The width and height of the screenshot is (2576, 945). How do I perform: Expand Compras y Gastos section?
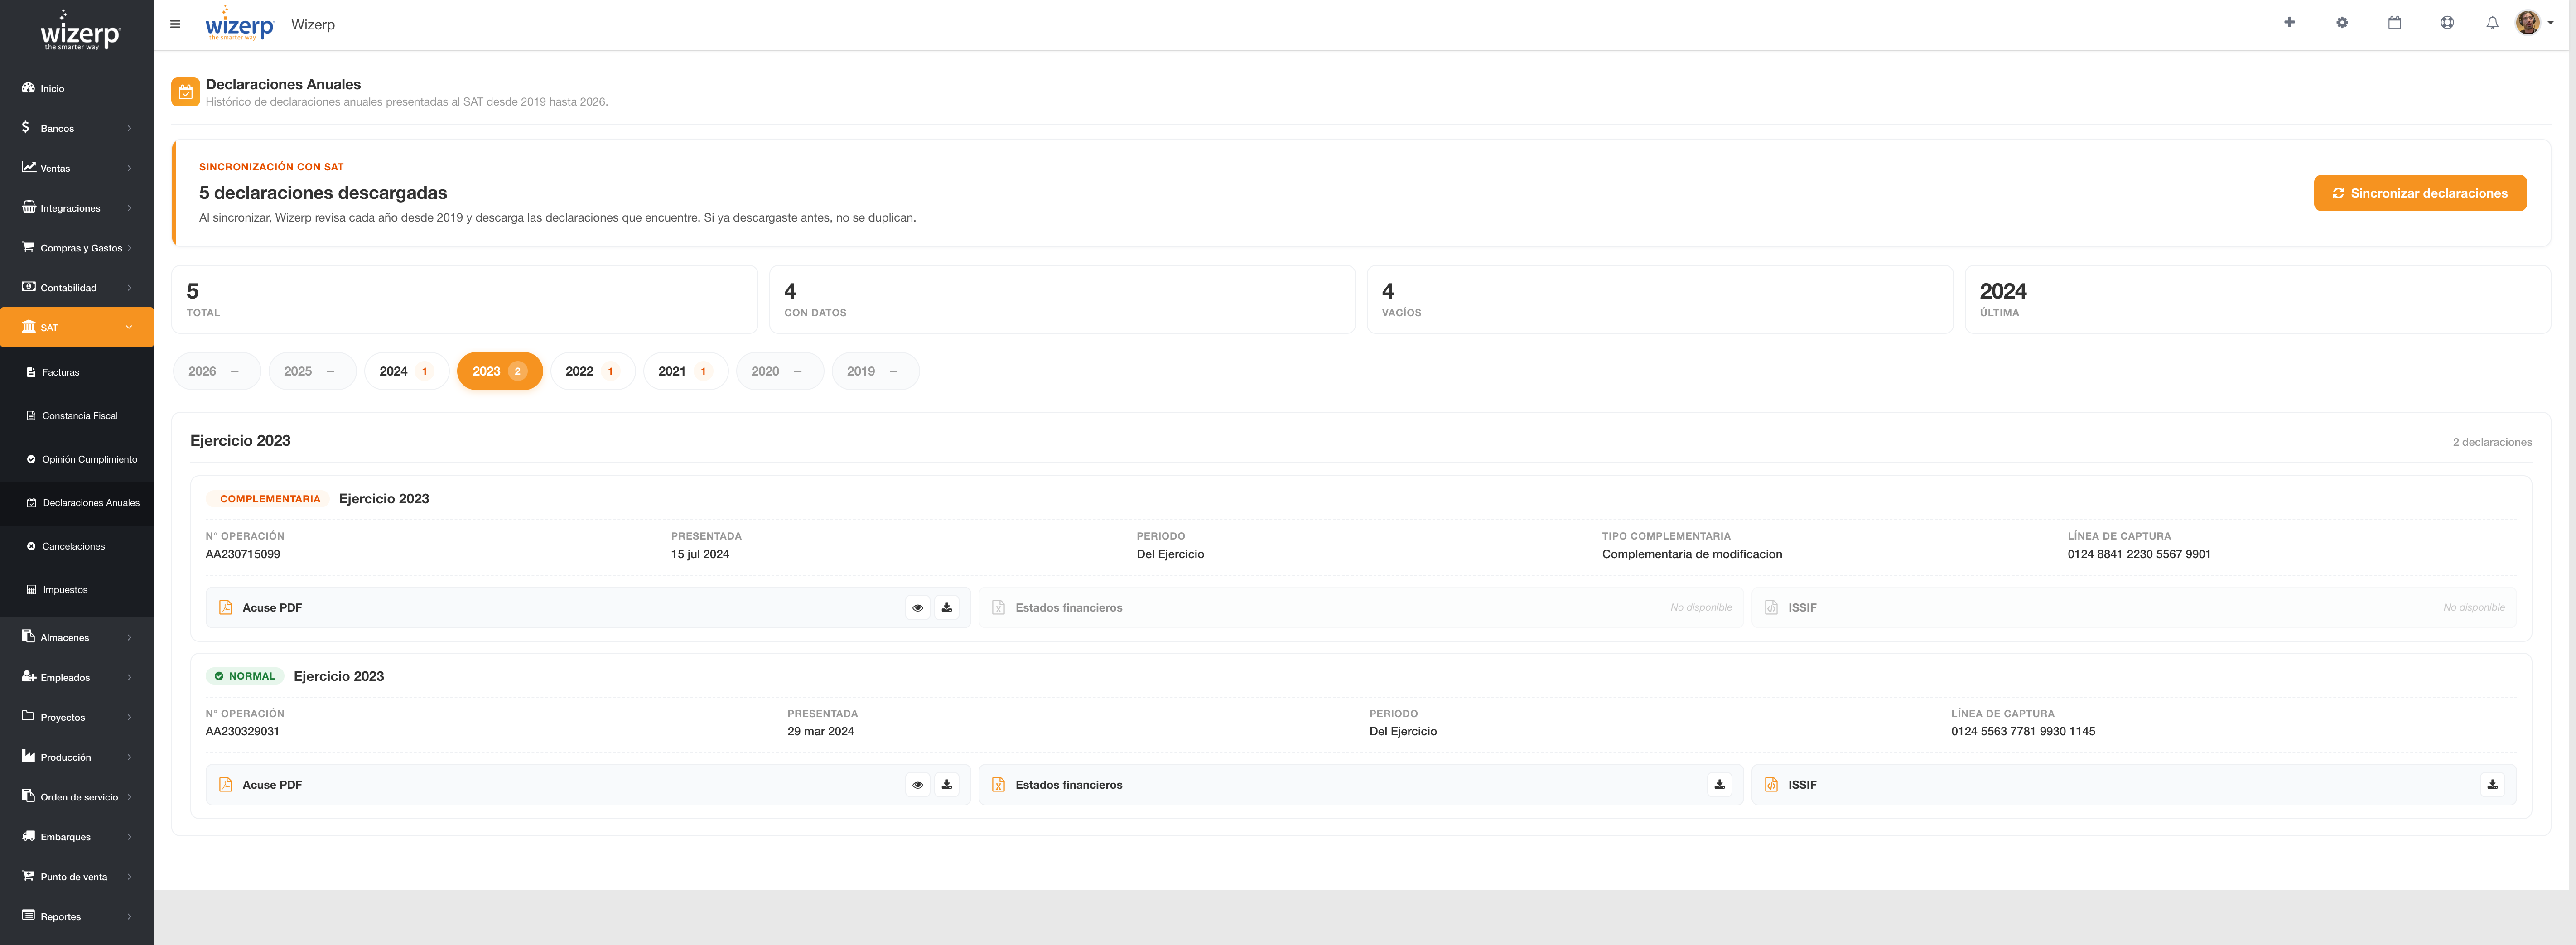tap(77, 248)
